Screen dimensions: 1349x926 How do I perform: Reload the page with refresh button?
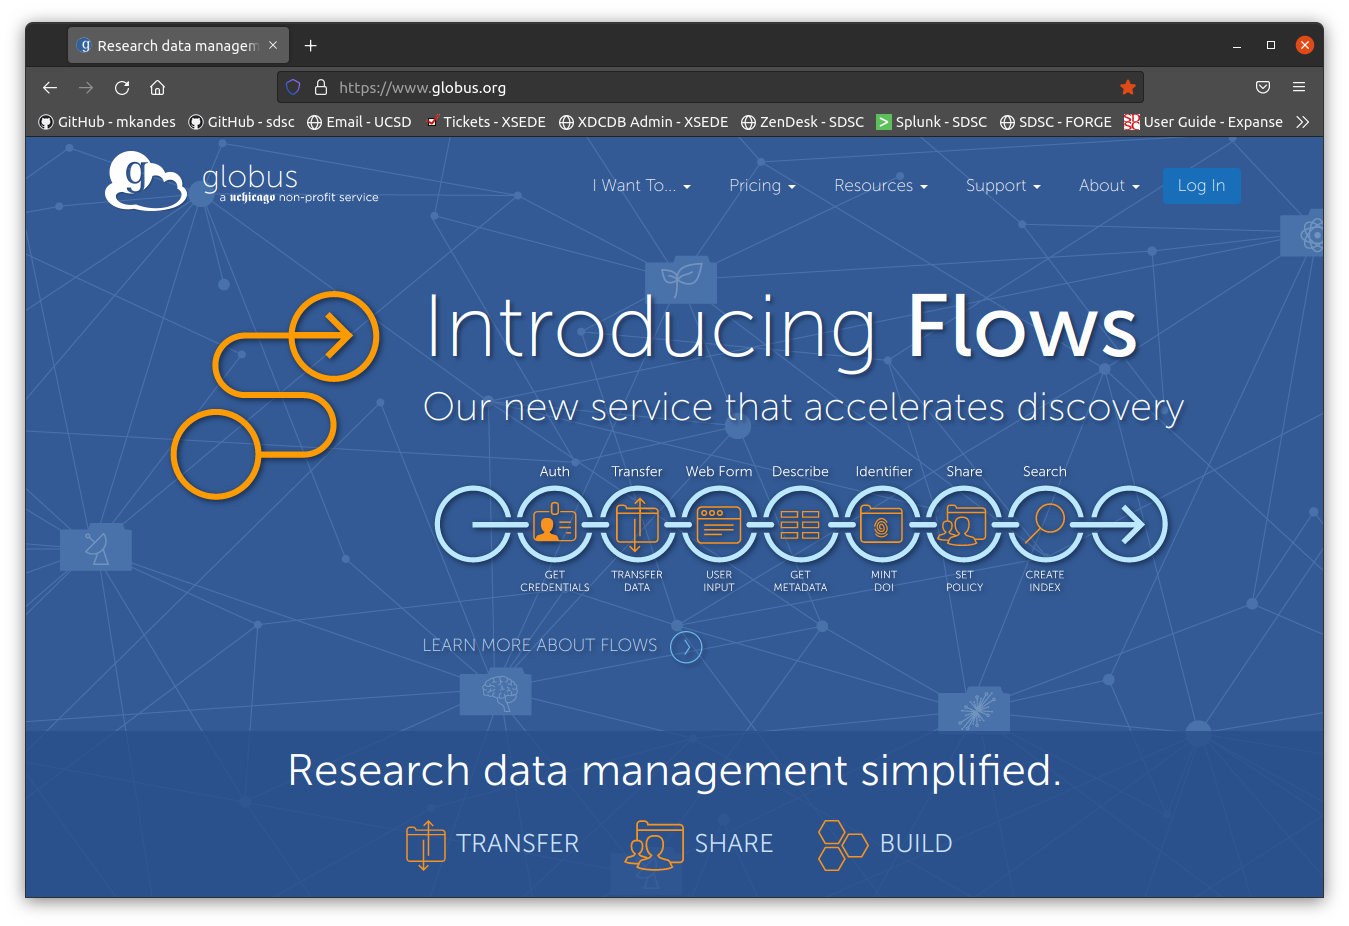pyautogui.click(x=122, y=87)
